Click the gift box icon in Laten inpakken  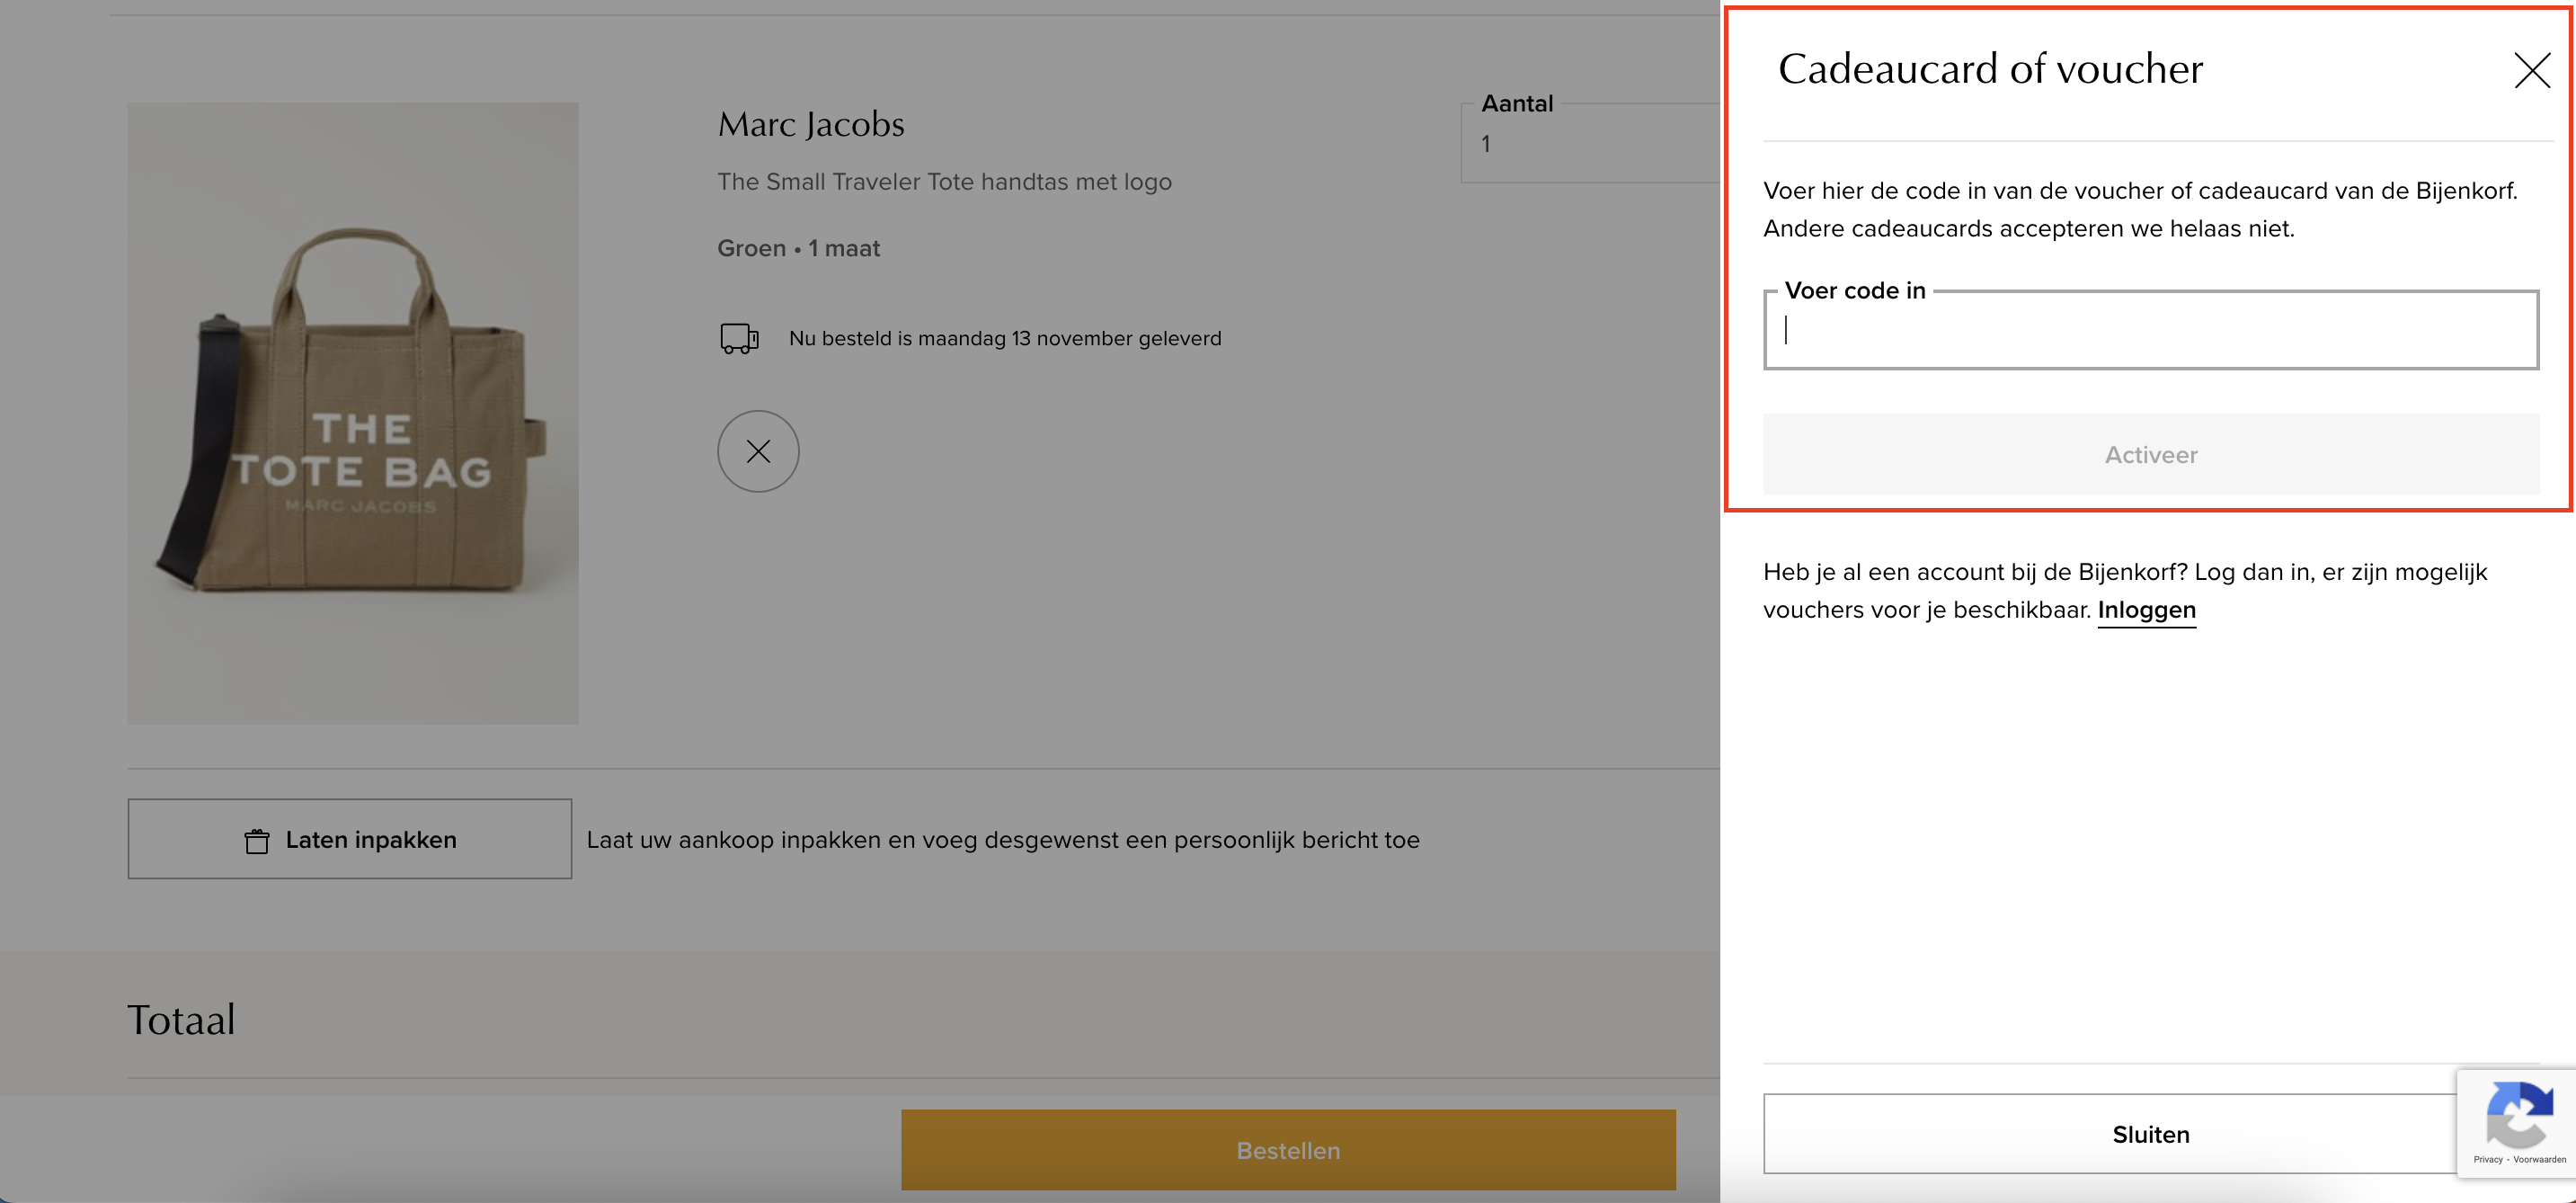257,841
